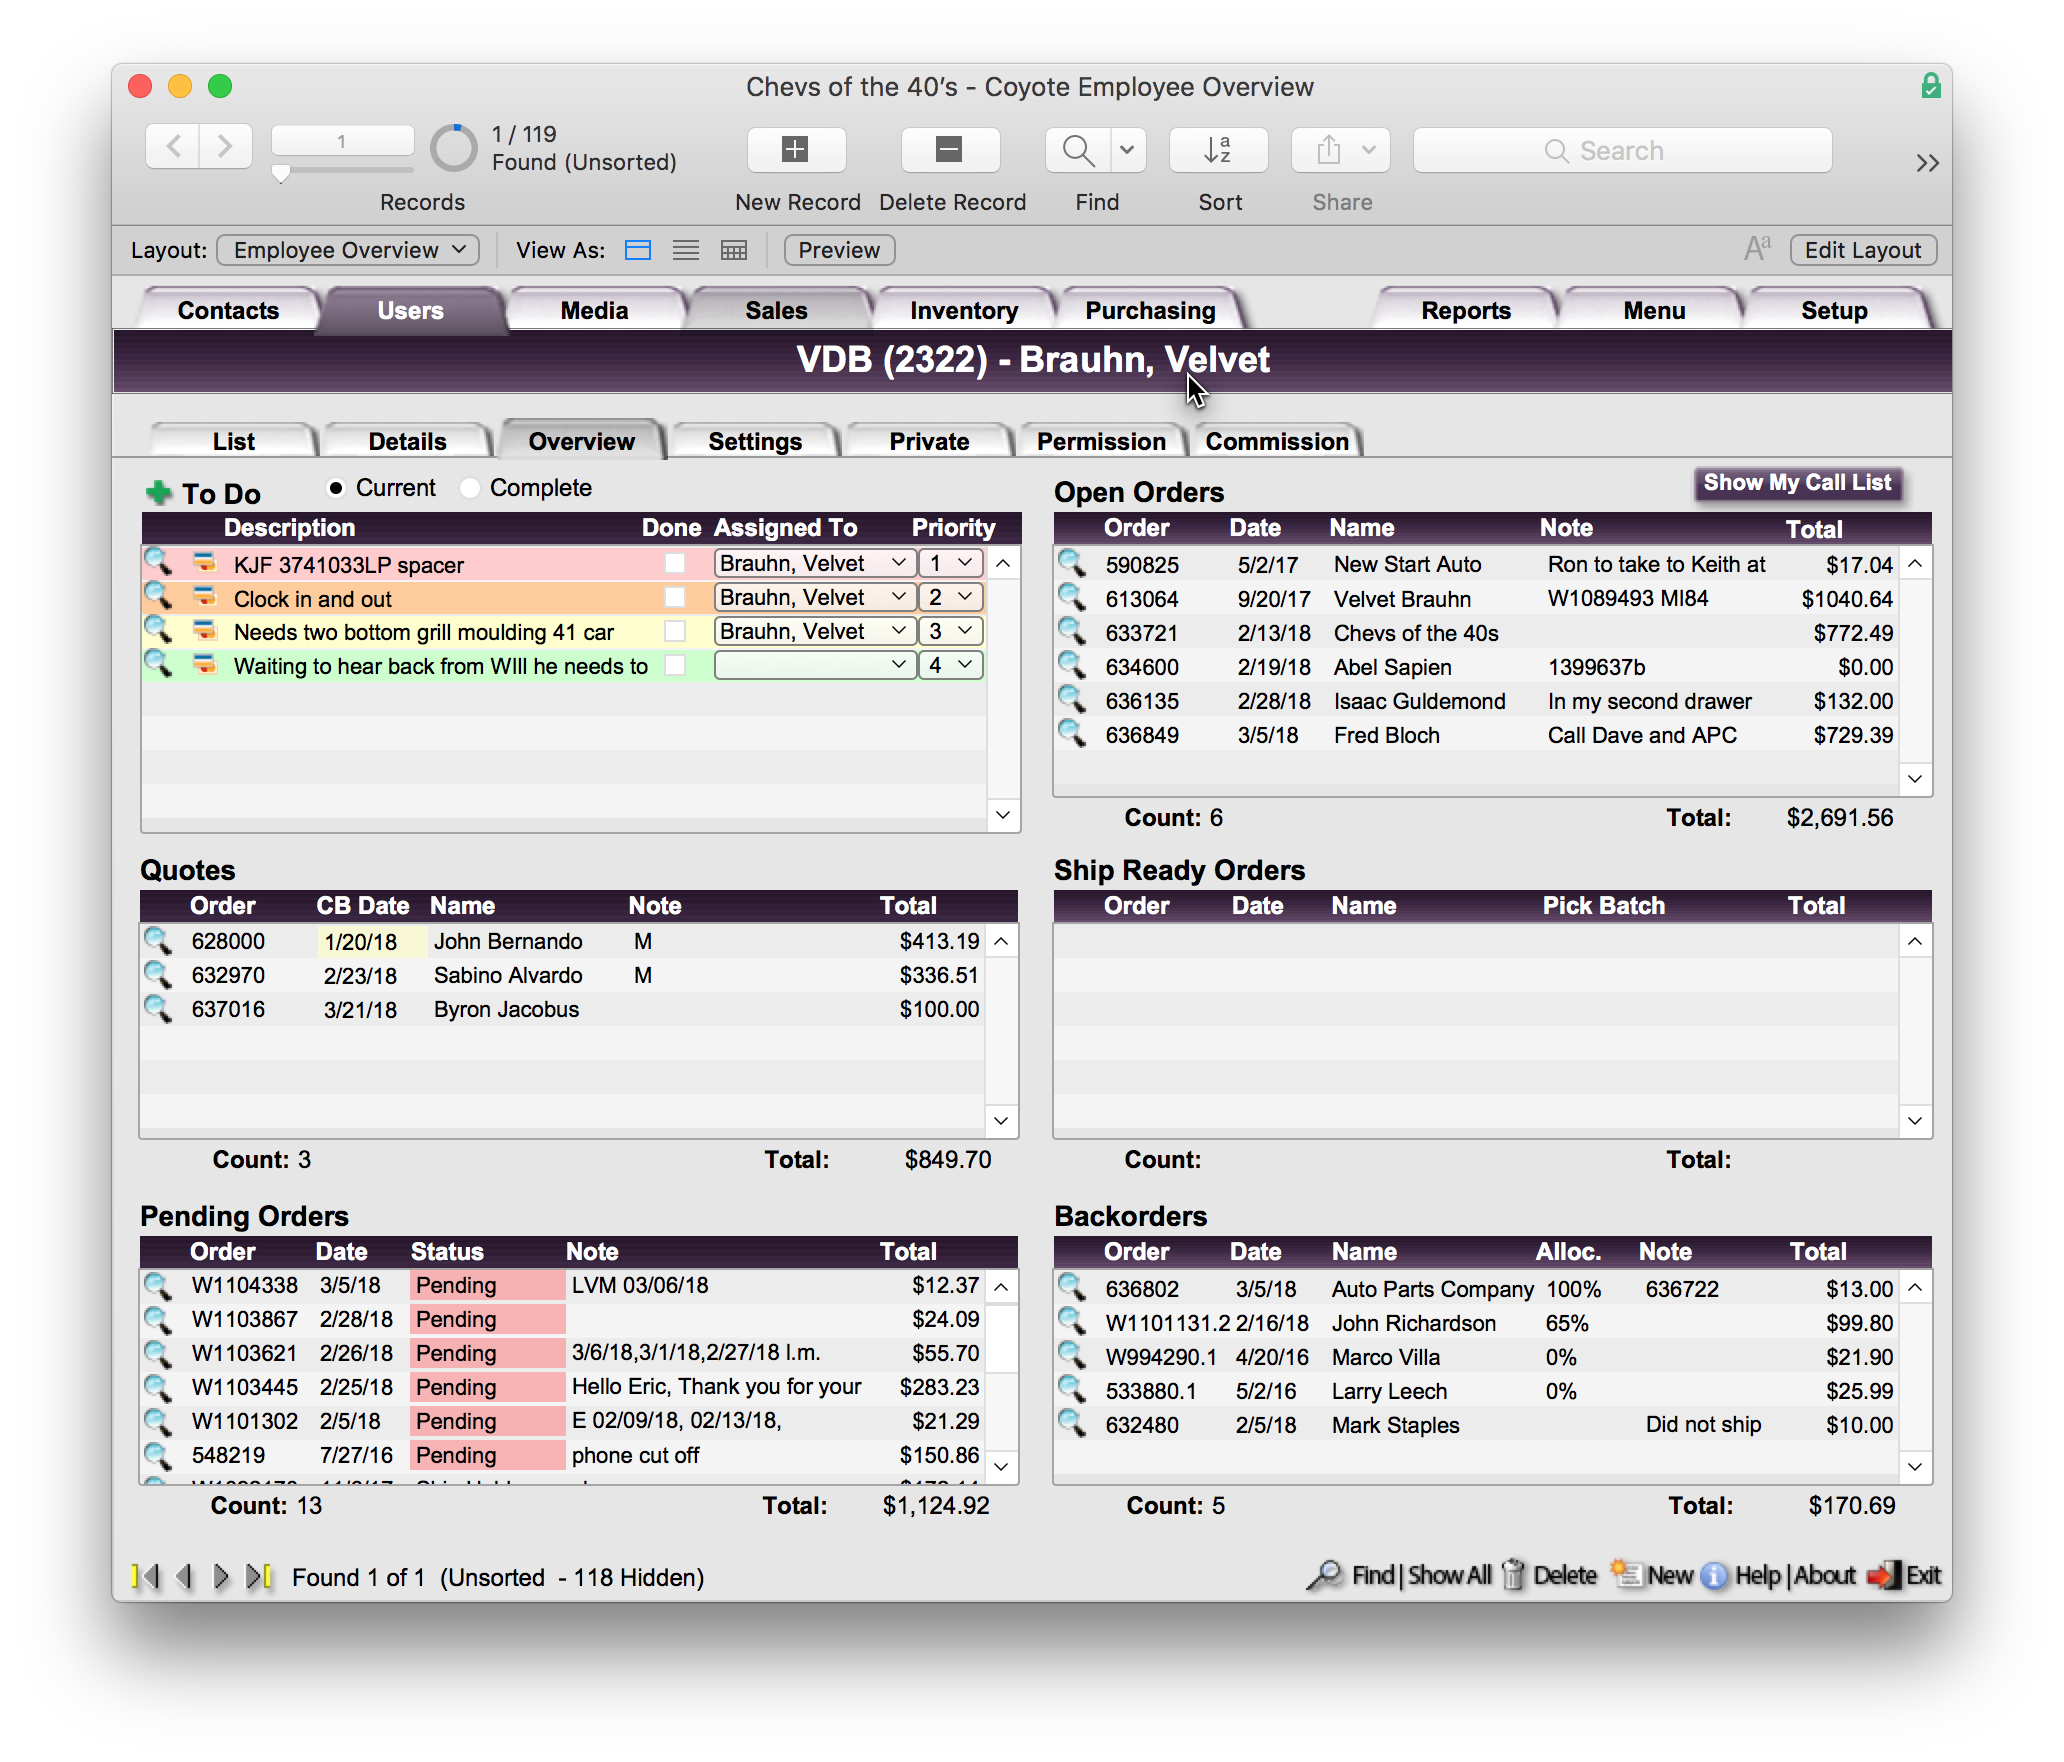Switch to the Inventory tab

(x=963, y=311)
